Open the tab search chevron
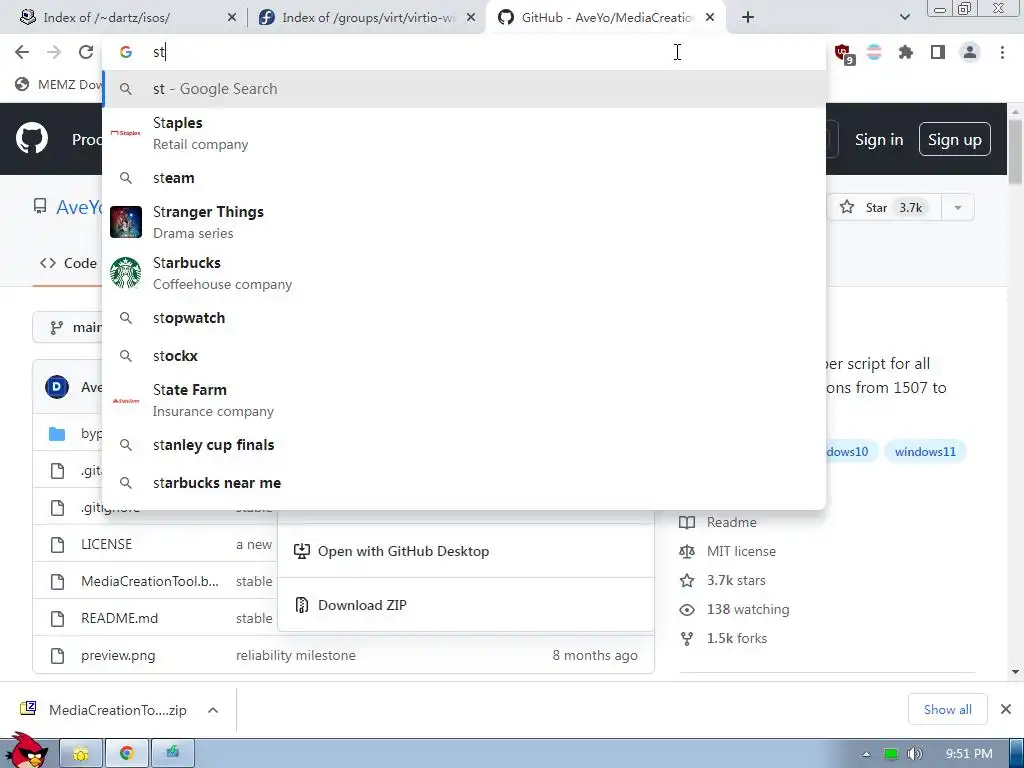The width and height of the screenshot is (1024, 768). pyautogui.click(x=904, y=18)
